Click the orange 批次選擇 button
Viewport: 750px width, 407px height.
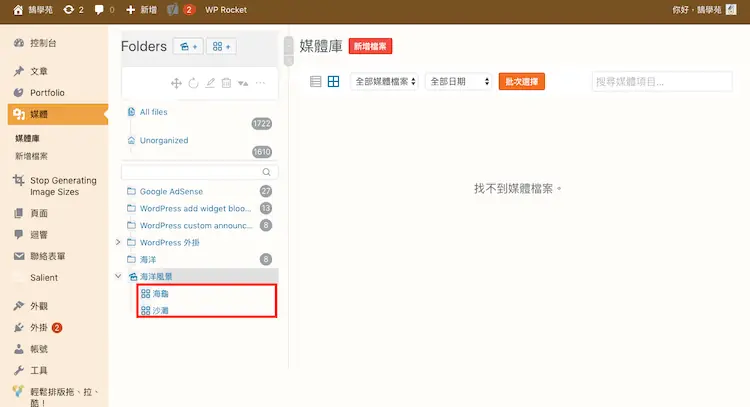(521, 82)
